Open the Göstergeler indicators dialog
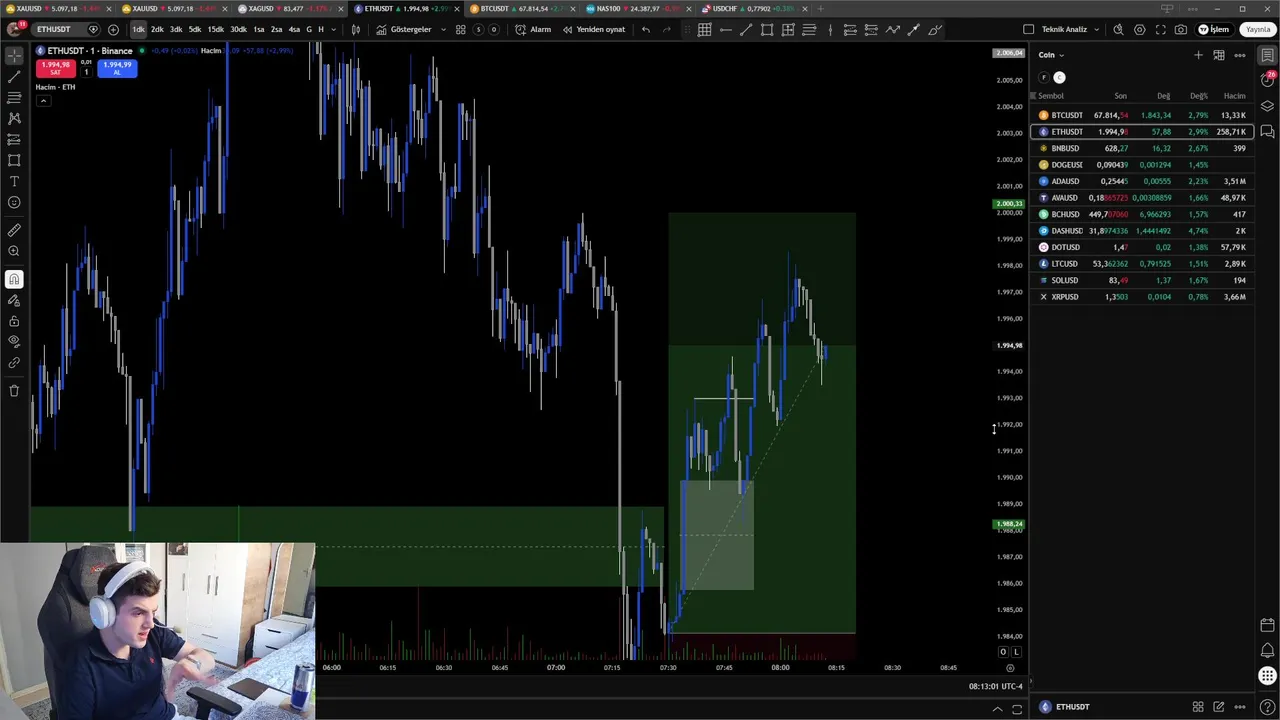Viewport: 1280px width, 720px height. [x=404, y=29]
